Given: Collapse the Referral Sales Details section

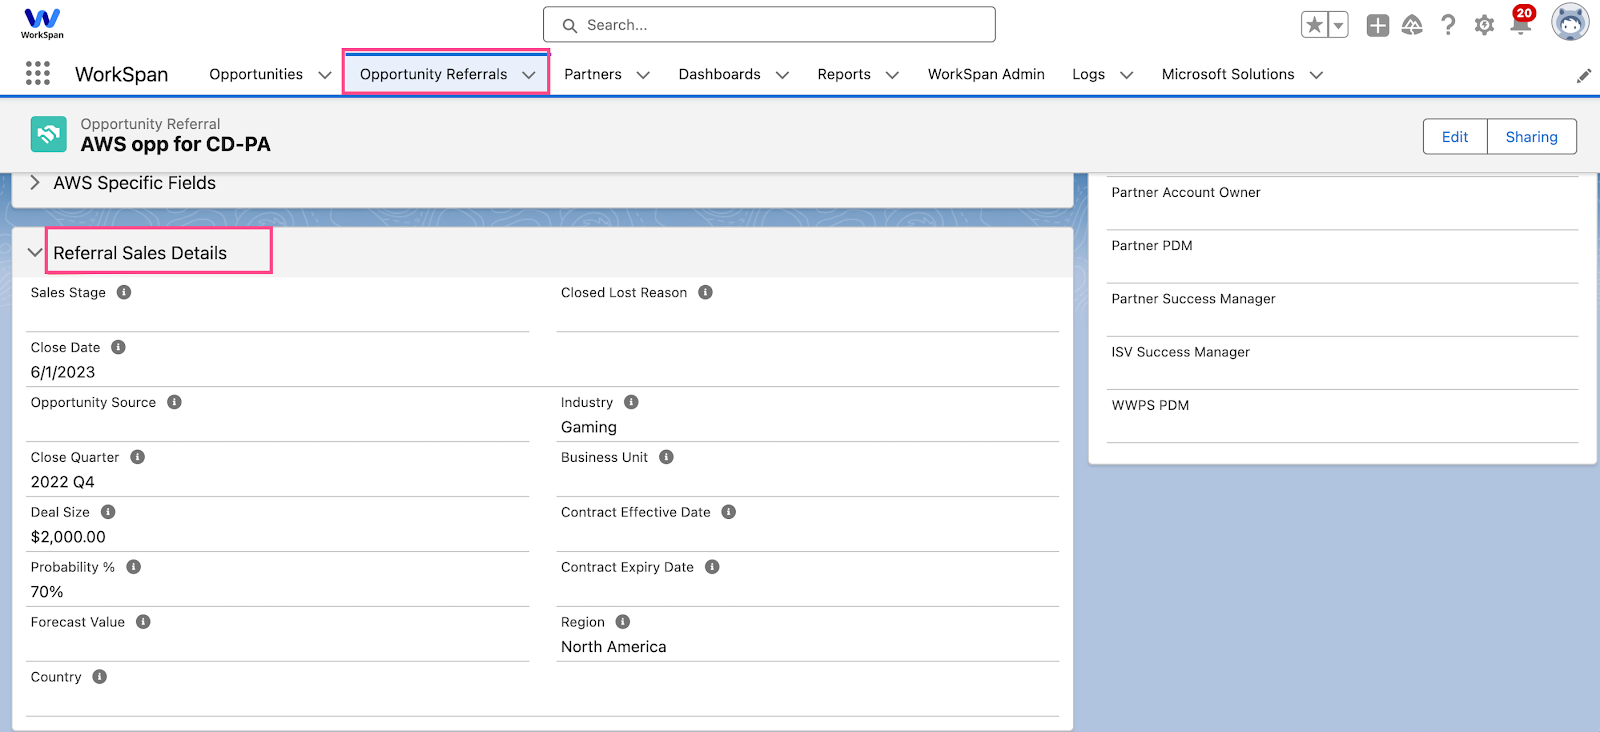Looking at the screenshot, I should [x=35, y=253].
